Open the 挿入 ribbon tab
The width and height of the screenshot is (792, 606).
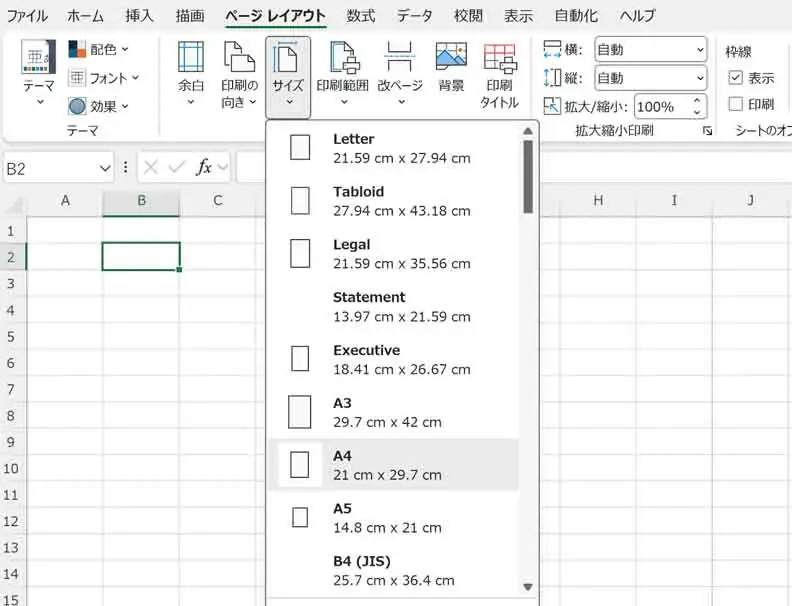[139, 16]
